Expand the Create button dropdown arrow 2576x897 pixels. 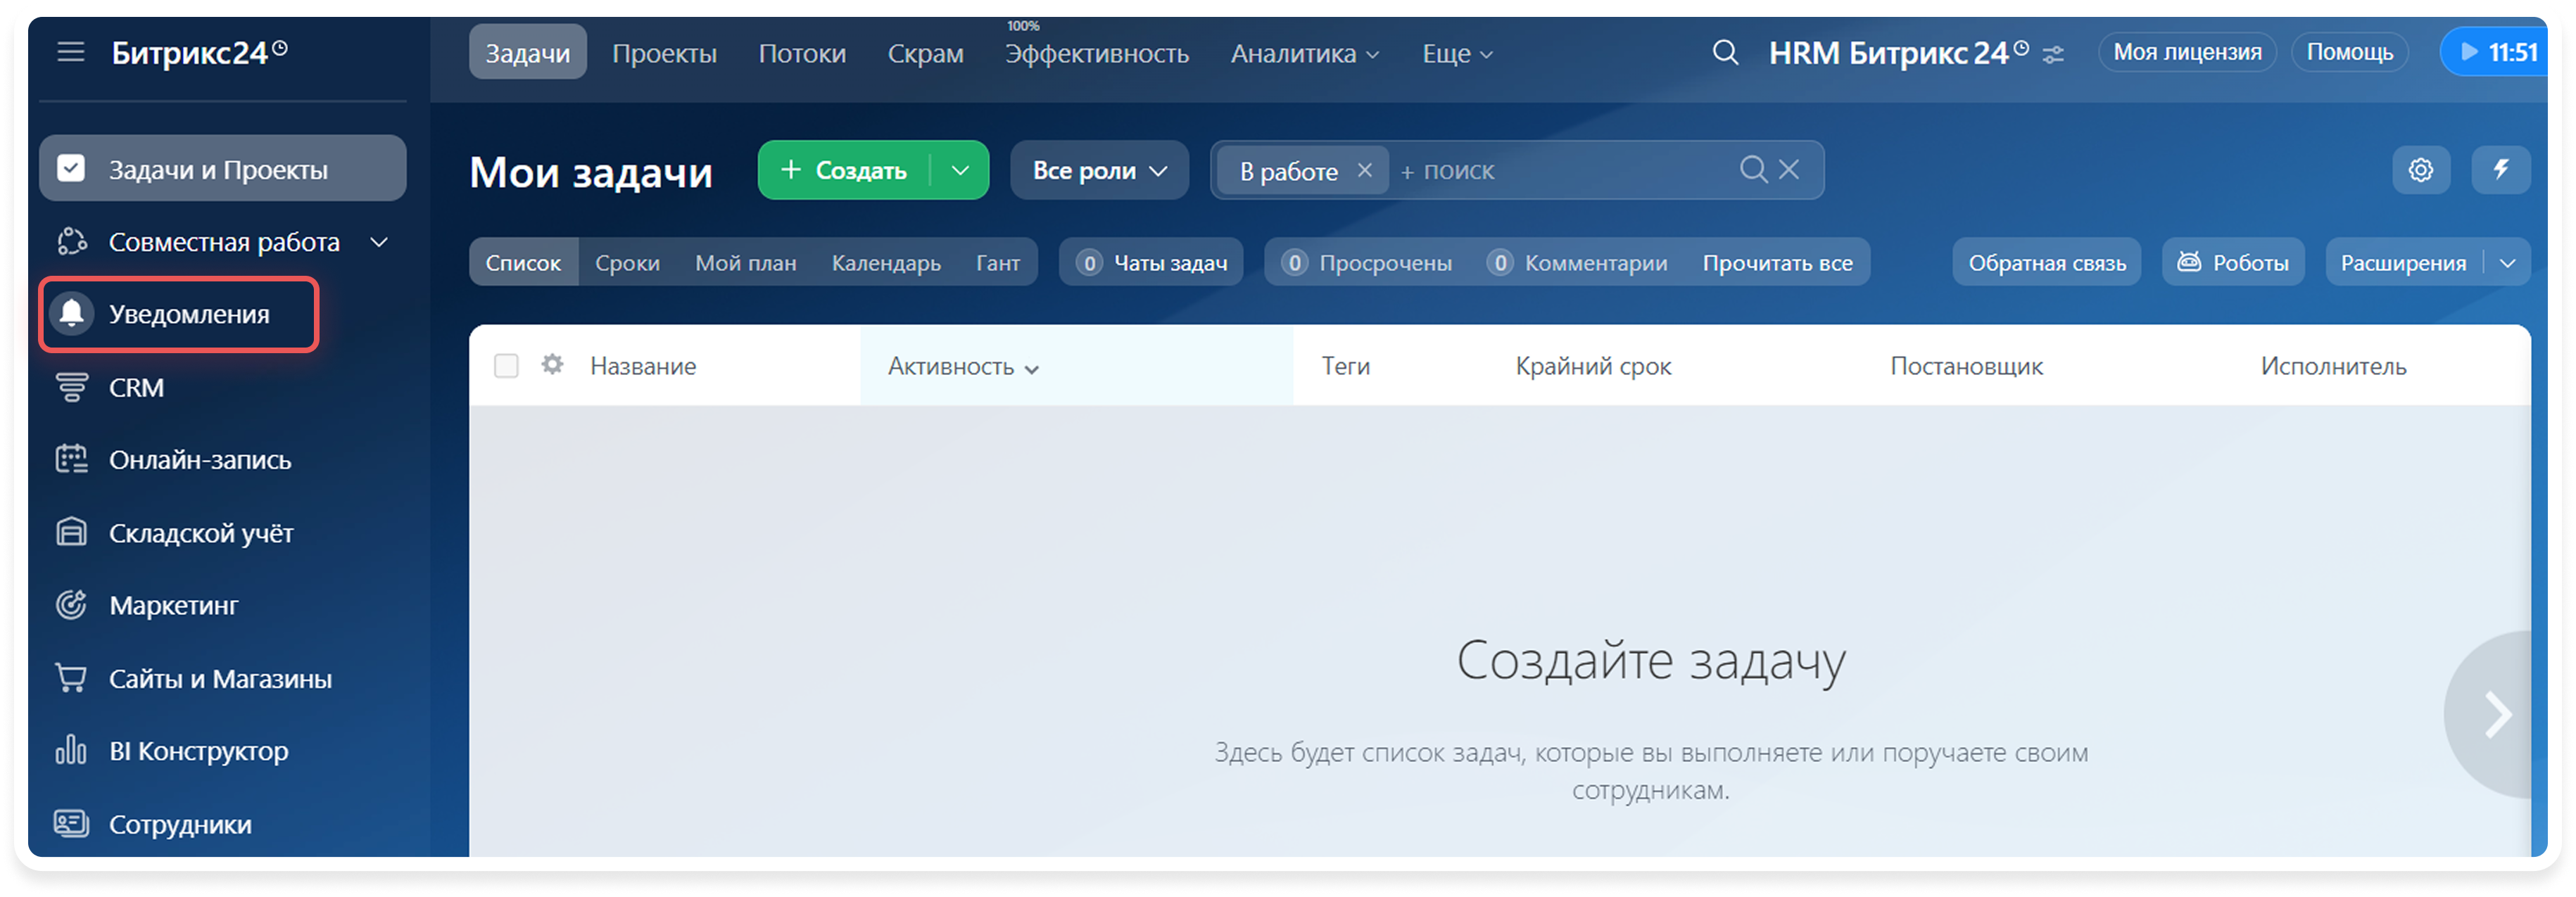tap(960, 170)
